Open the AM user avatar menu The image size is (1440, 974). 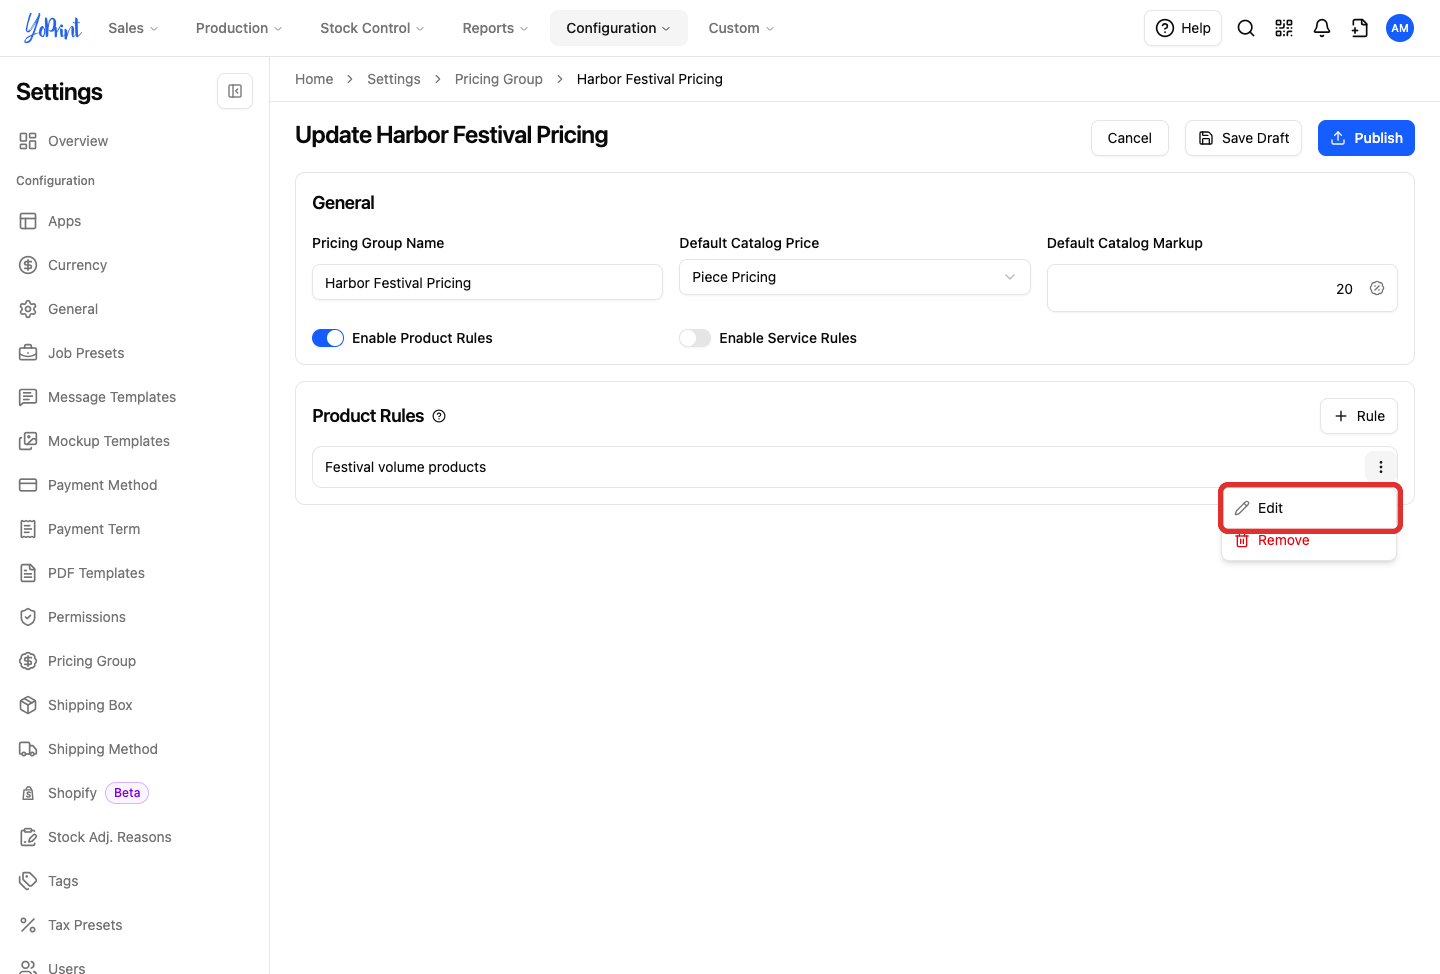1400,28
